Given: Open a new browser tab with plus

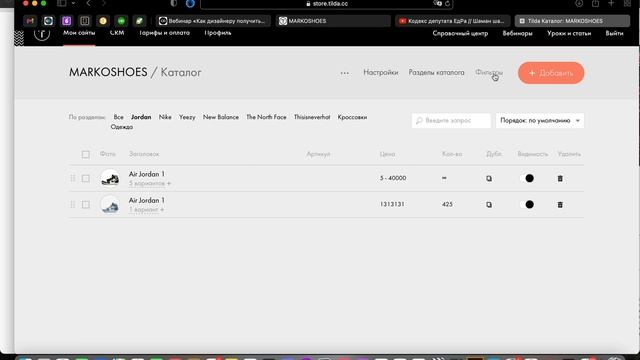Looking at the screenshot, I should [x=611, y=3].
